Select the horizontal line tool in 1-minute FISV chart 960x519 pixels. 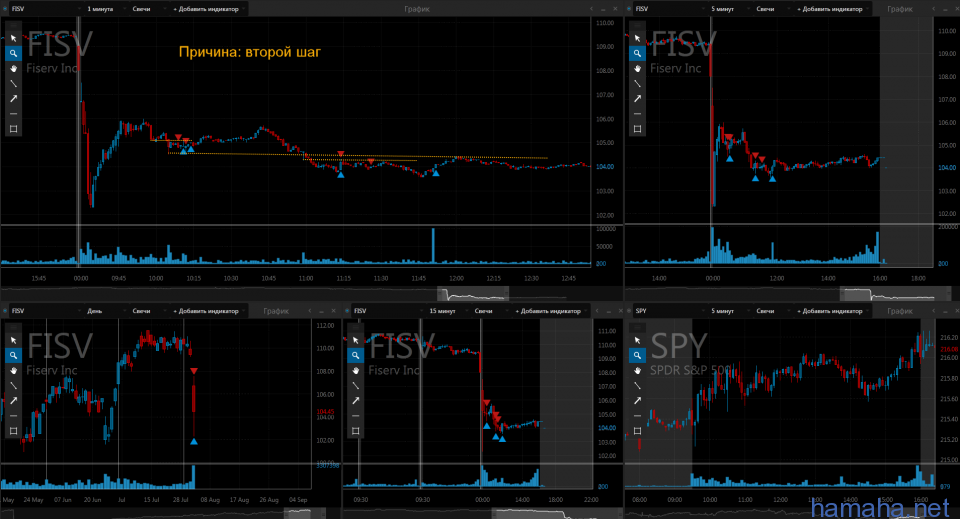point(13,114)
